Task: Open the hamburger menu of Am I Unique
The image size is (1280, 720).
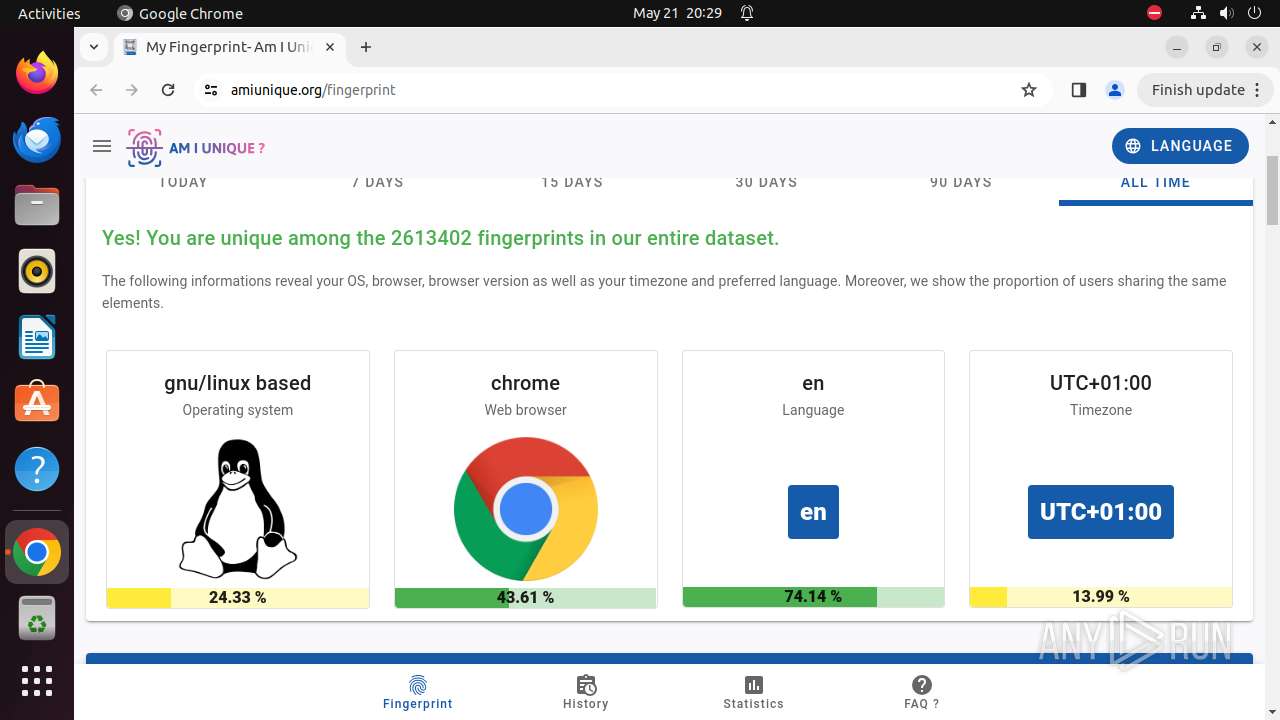Action: 101,146
